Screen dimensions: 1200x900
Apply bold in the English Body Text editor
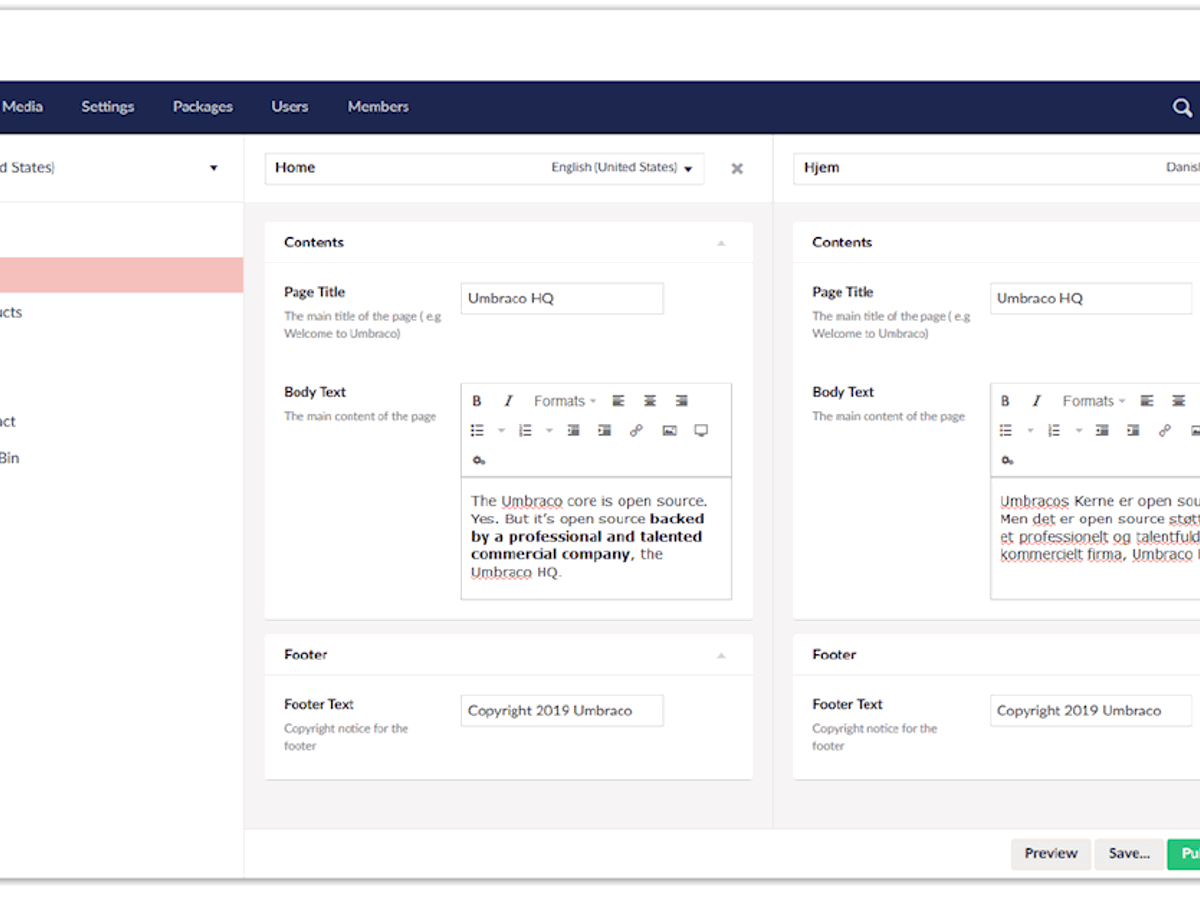click(477, 401)
